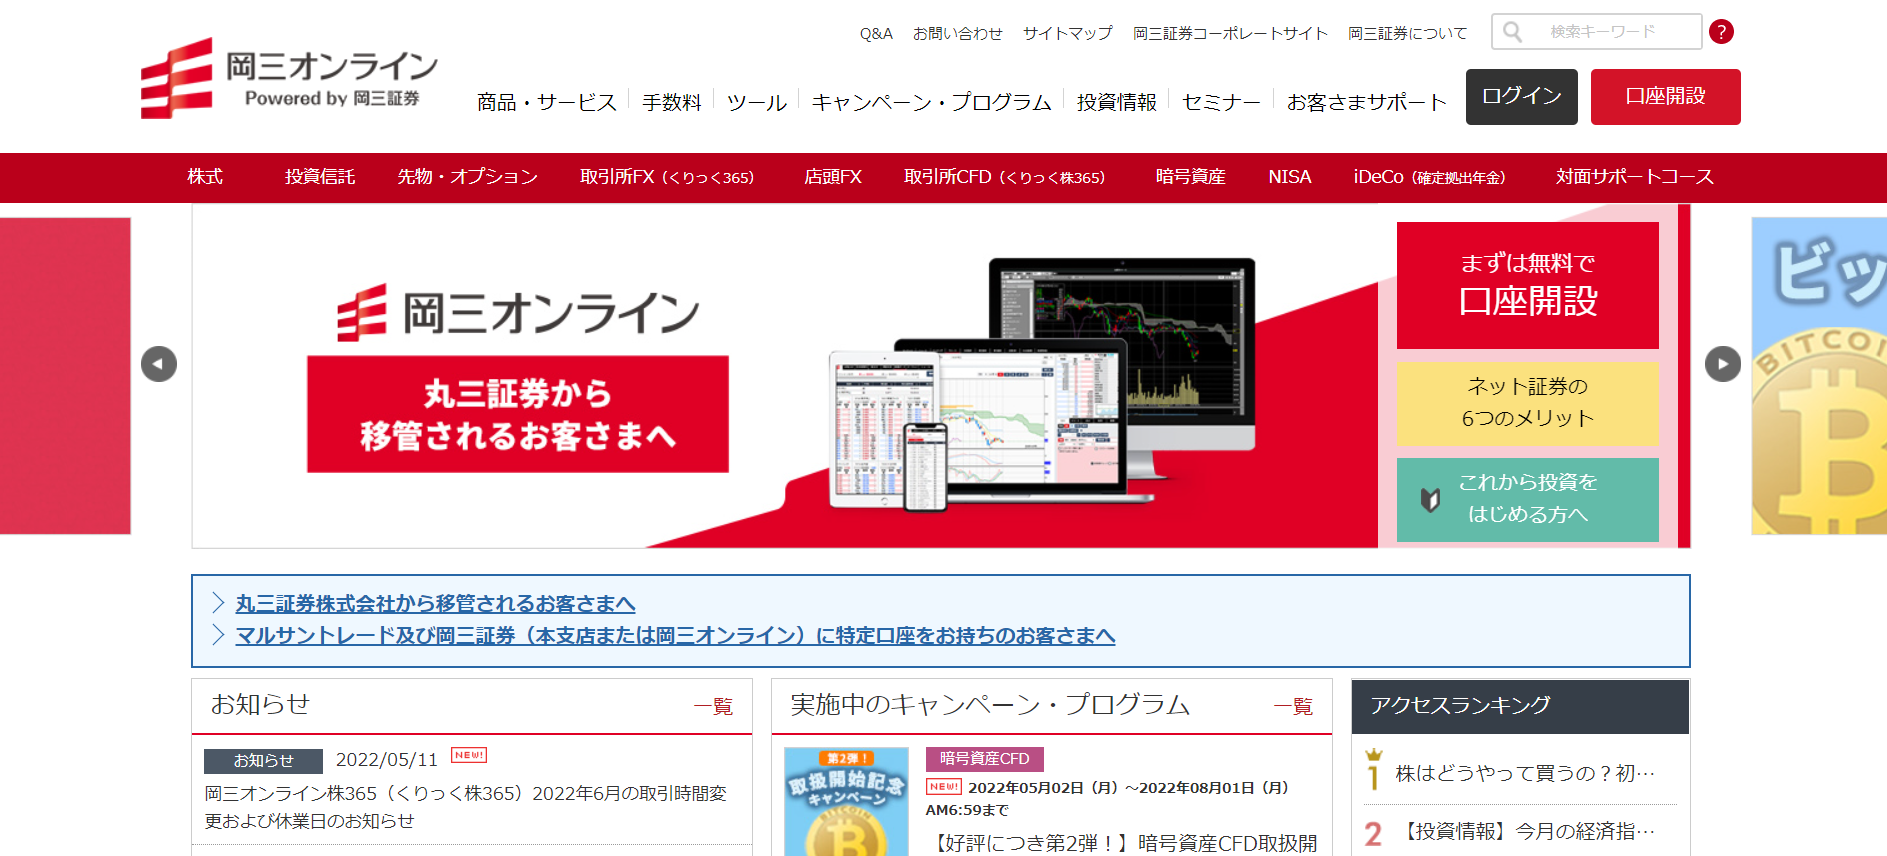
Task: Open 商品・サービス menu
Action: point(546,102)
